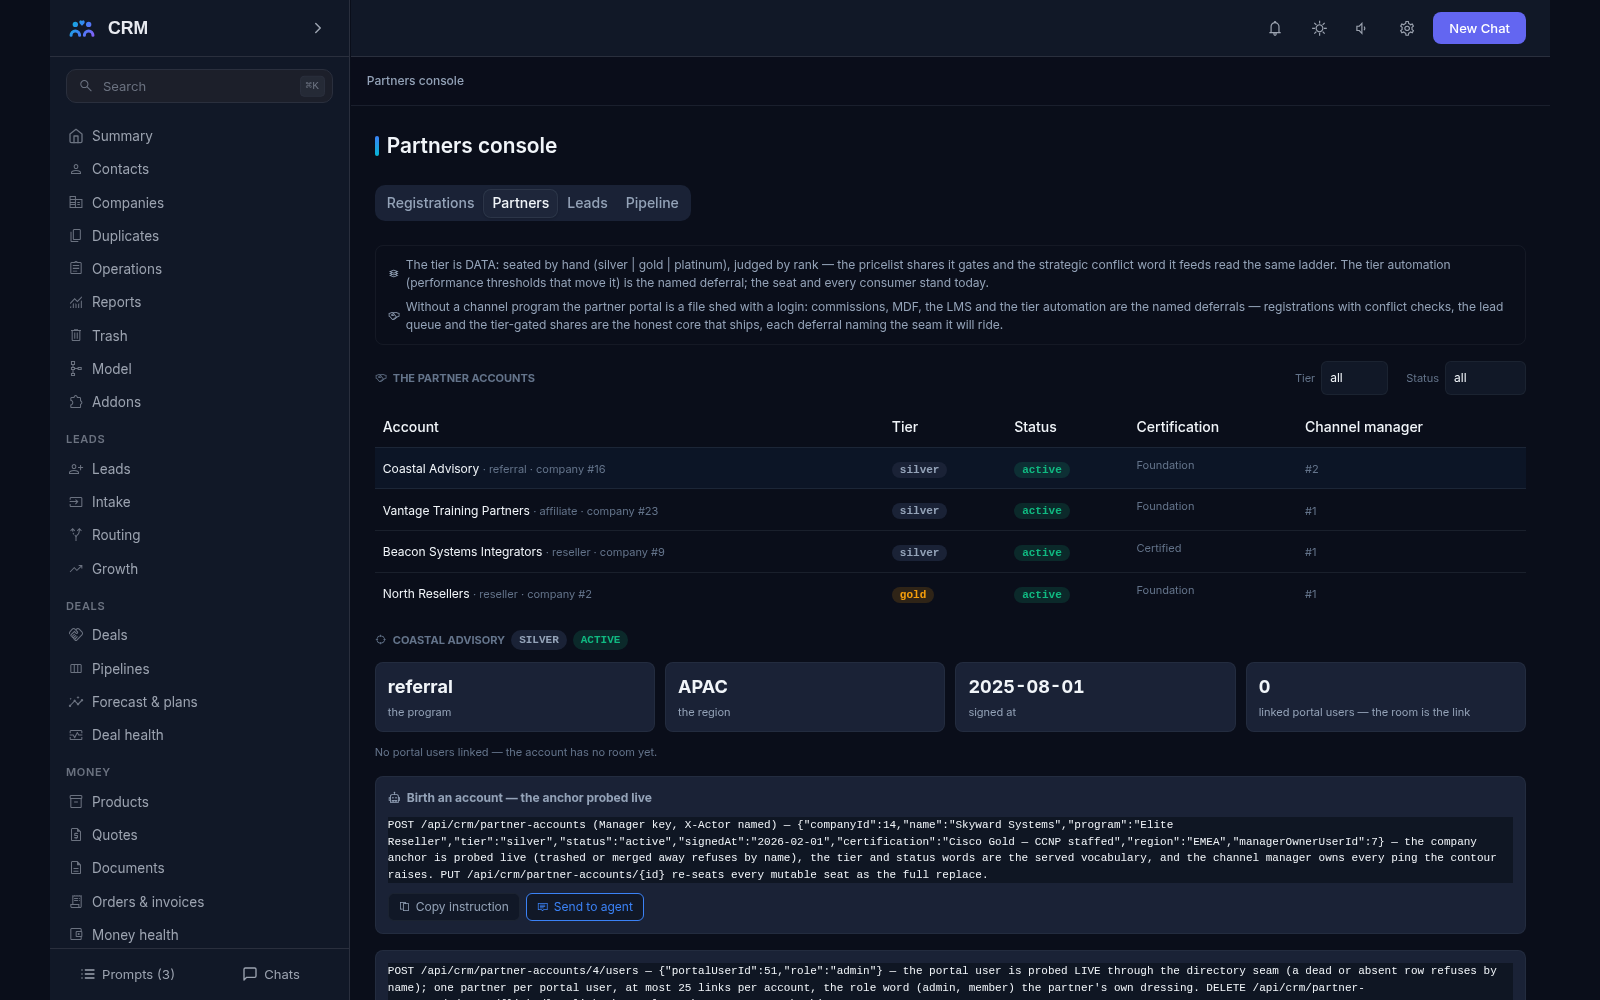Image resolution: width=1600 pixels, height=1000 pixels.
Task: Open Model page
Action: click(x=199, y=369)
